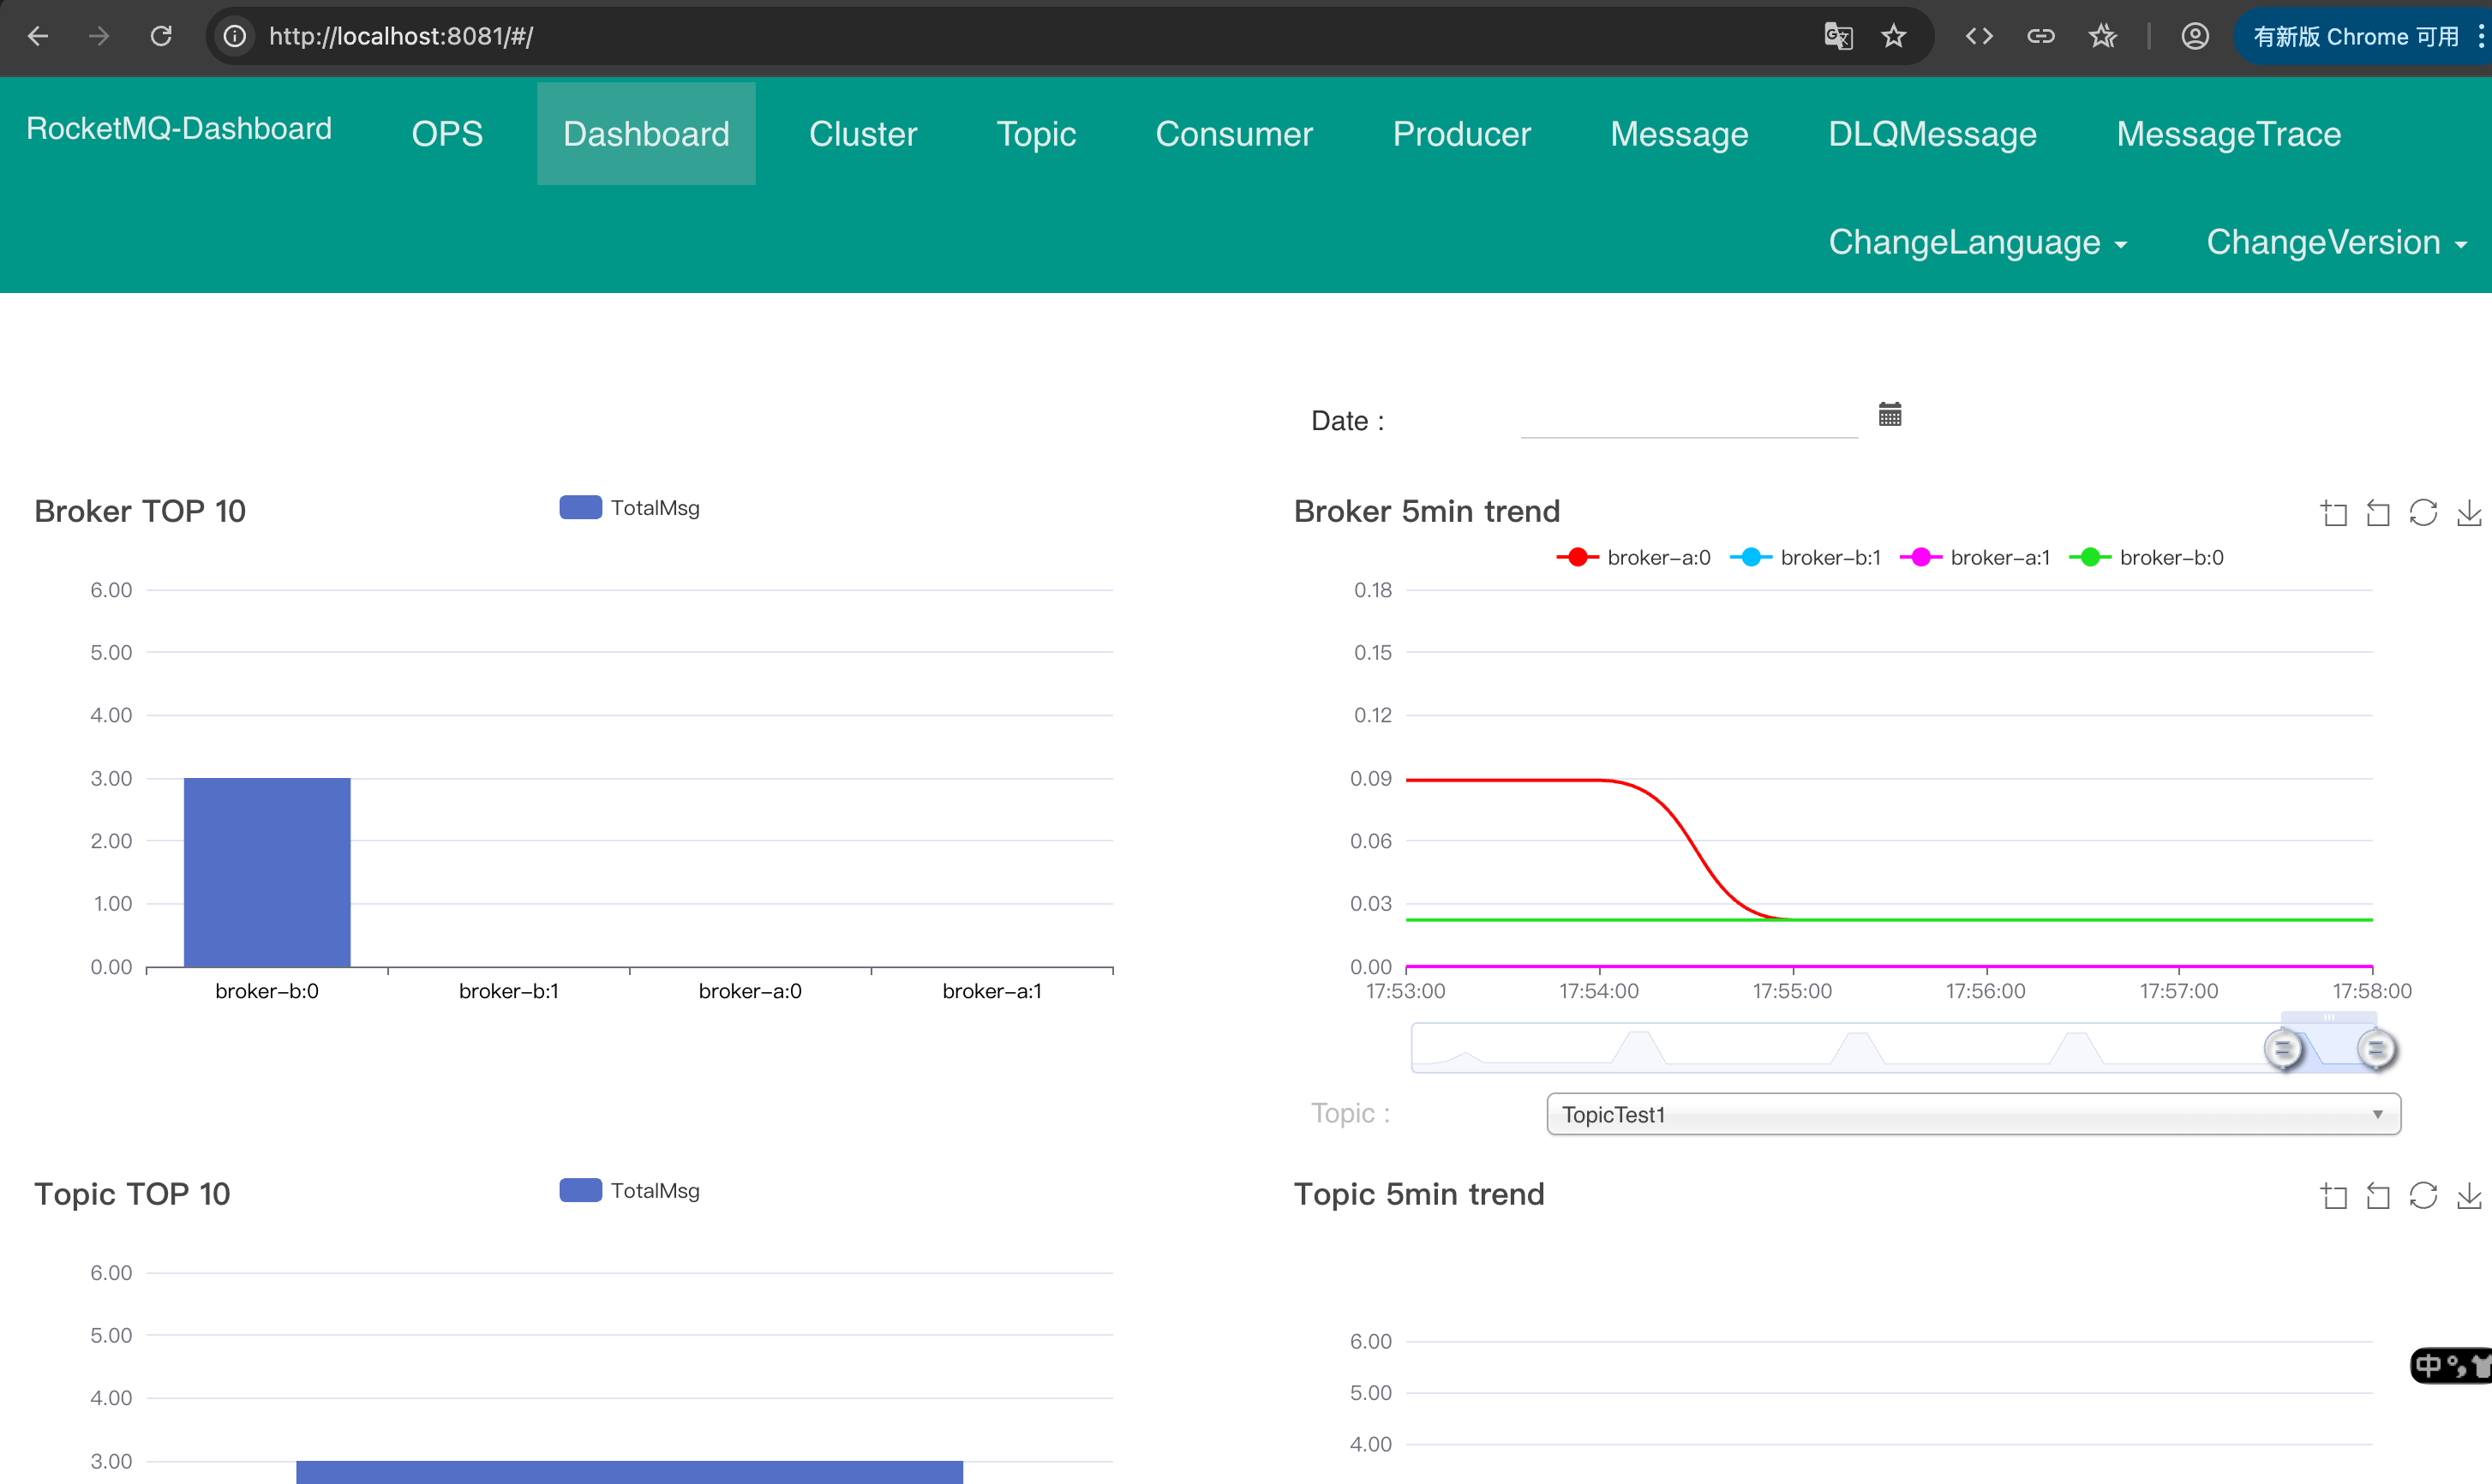The width and height of the screenshot is (2492, 1484).
Task: Click Broker trend zoom reset icon
Action: coord(2378,513)
